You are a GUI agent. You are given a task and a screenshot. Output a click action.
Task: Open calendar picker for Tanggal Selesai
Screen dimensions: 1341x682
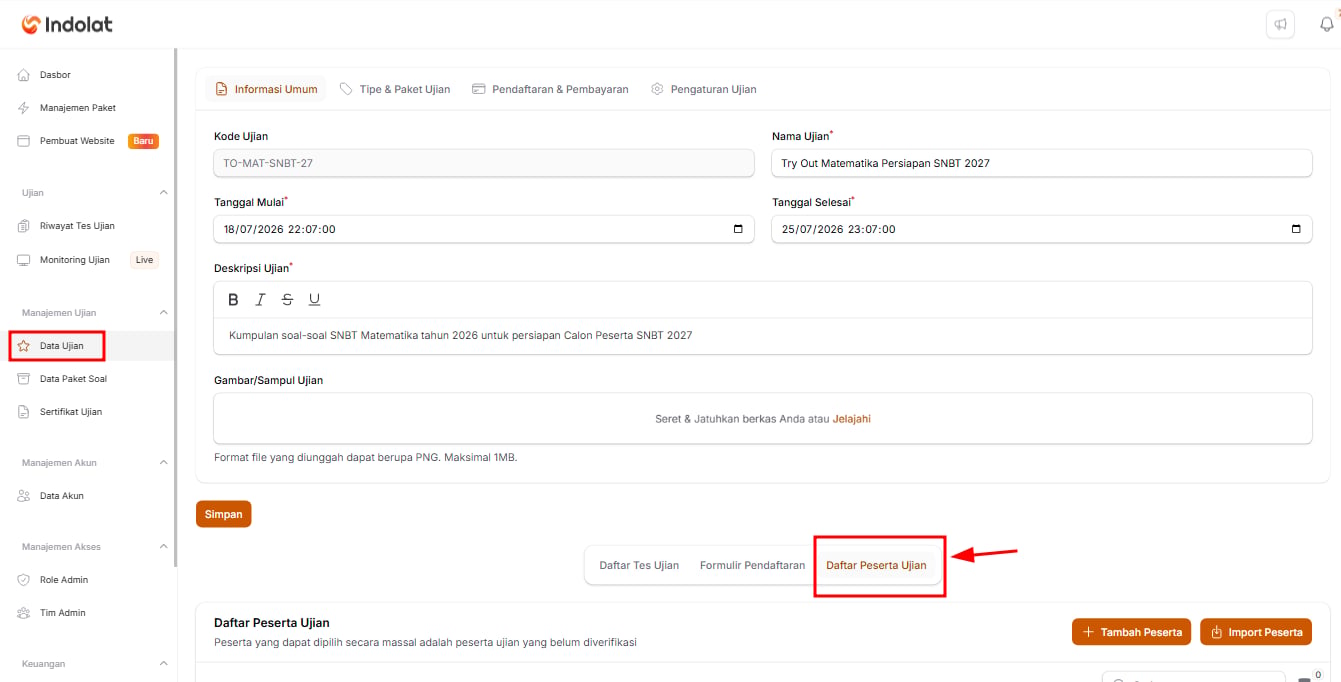pyautogui.click(x=1296, y=229)
